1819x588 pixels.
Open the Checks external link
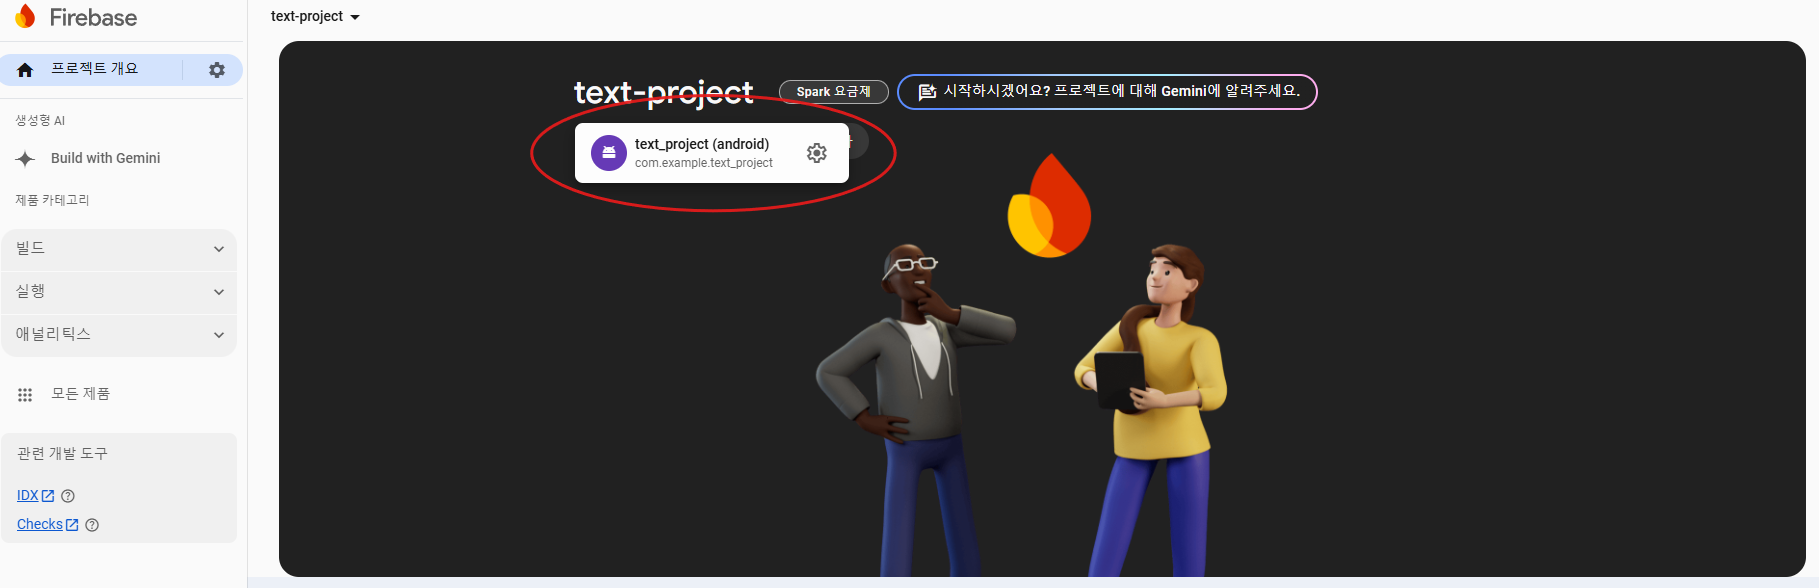47,525
